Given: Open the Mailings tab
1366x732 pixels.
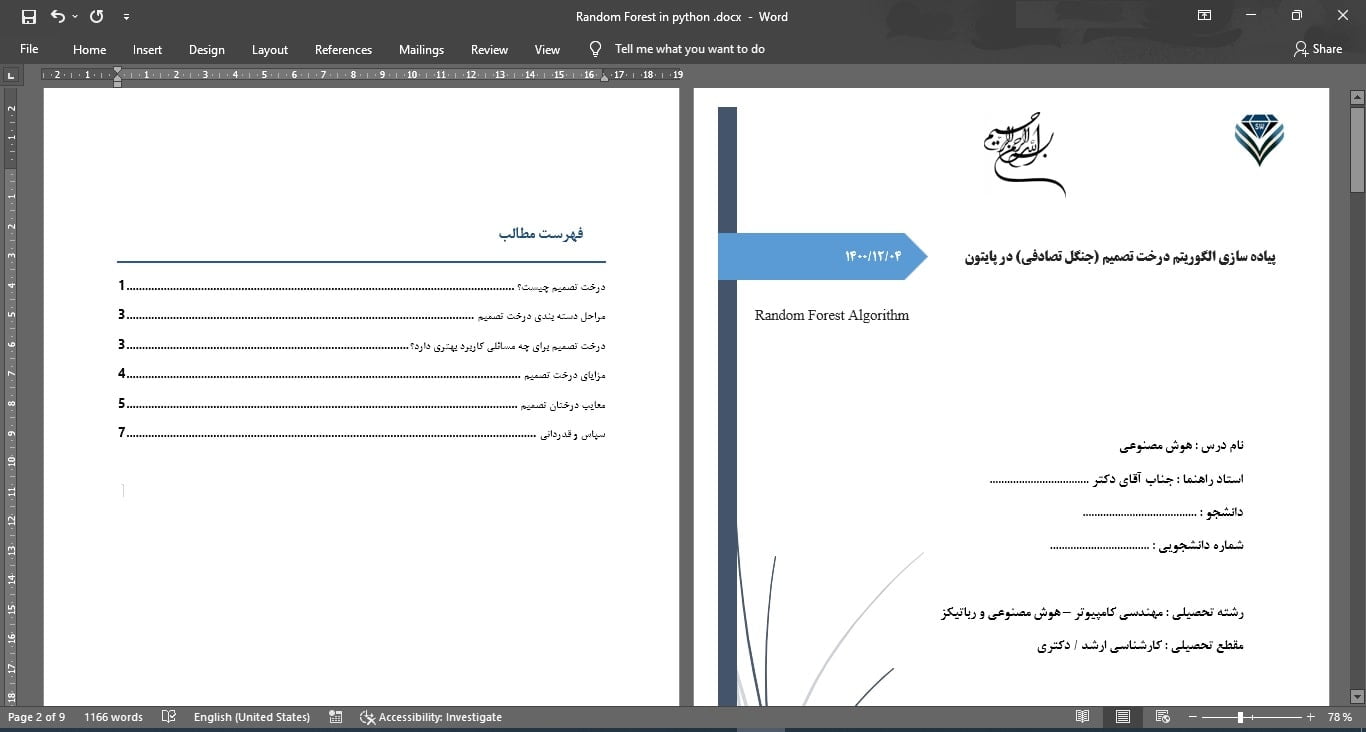Looking at the screenshot, I should [421, 49].
